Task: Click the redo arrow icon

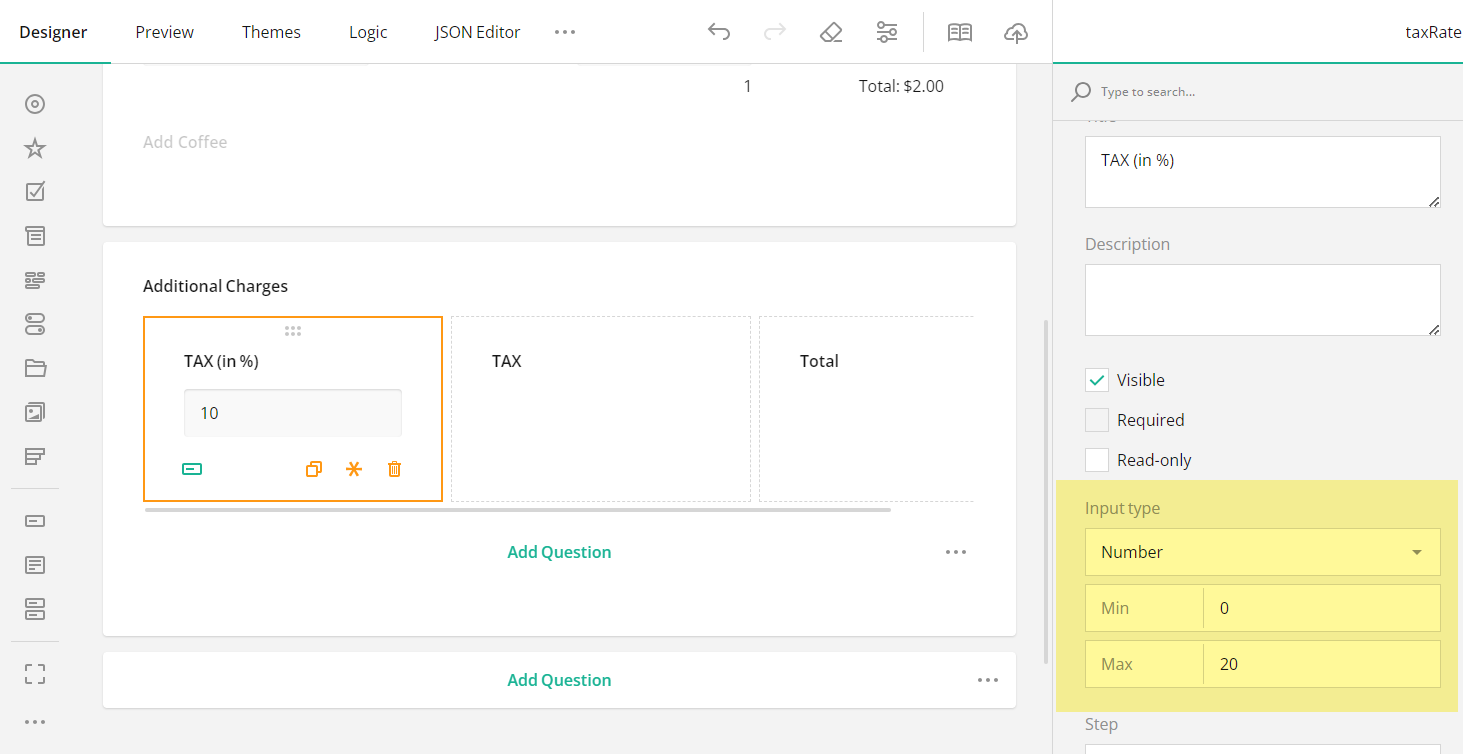Action: pos(774,31)
